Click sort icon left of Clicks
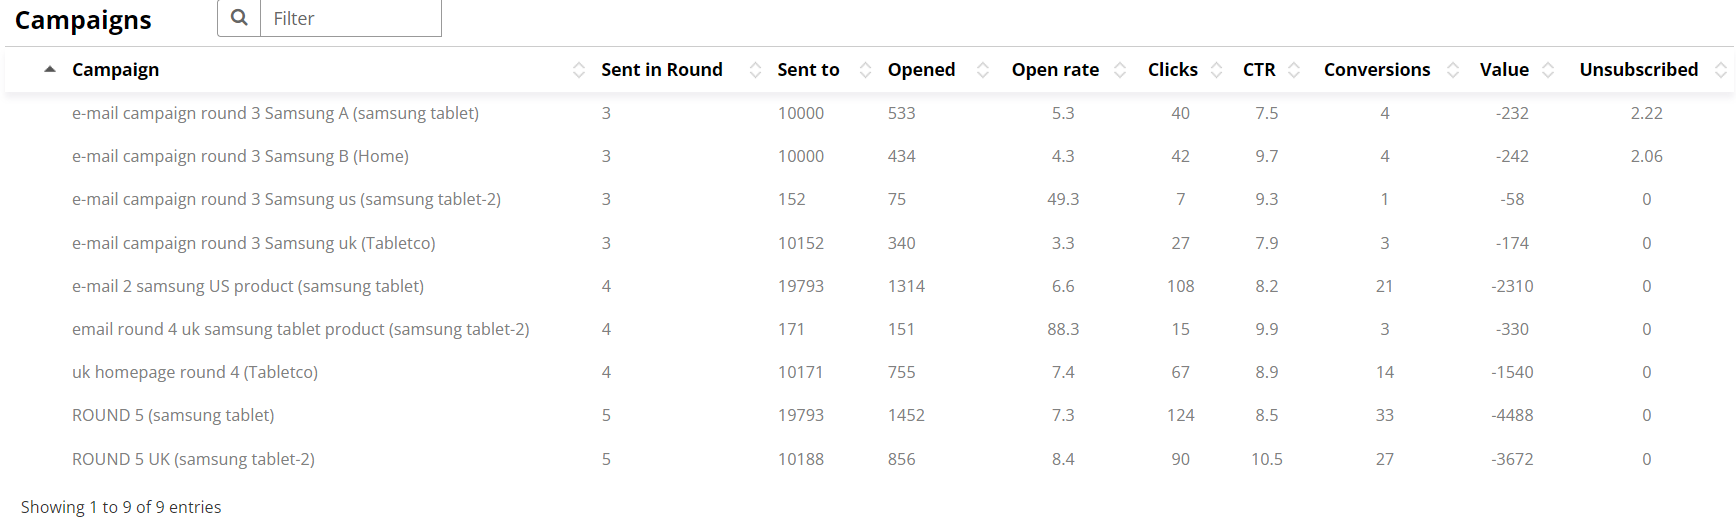This screenshot has height=529, width=1736. pos(1120,69)
